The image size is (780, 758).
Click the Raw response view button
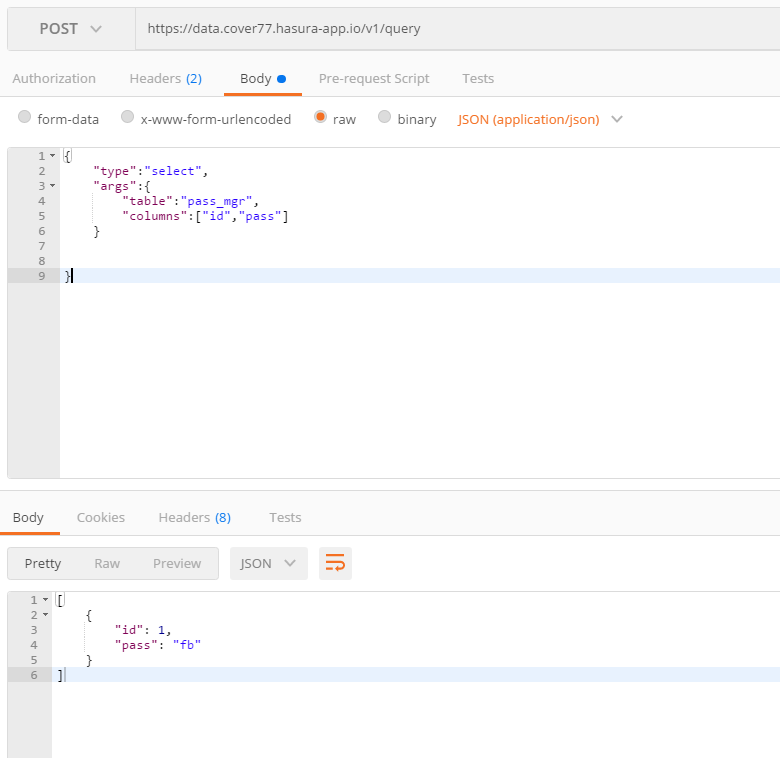(107, 563)
